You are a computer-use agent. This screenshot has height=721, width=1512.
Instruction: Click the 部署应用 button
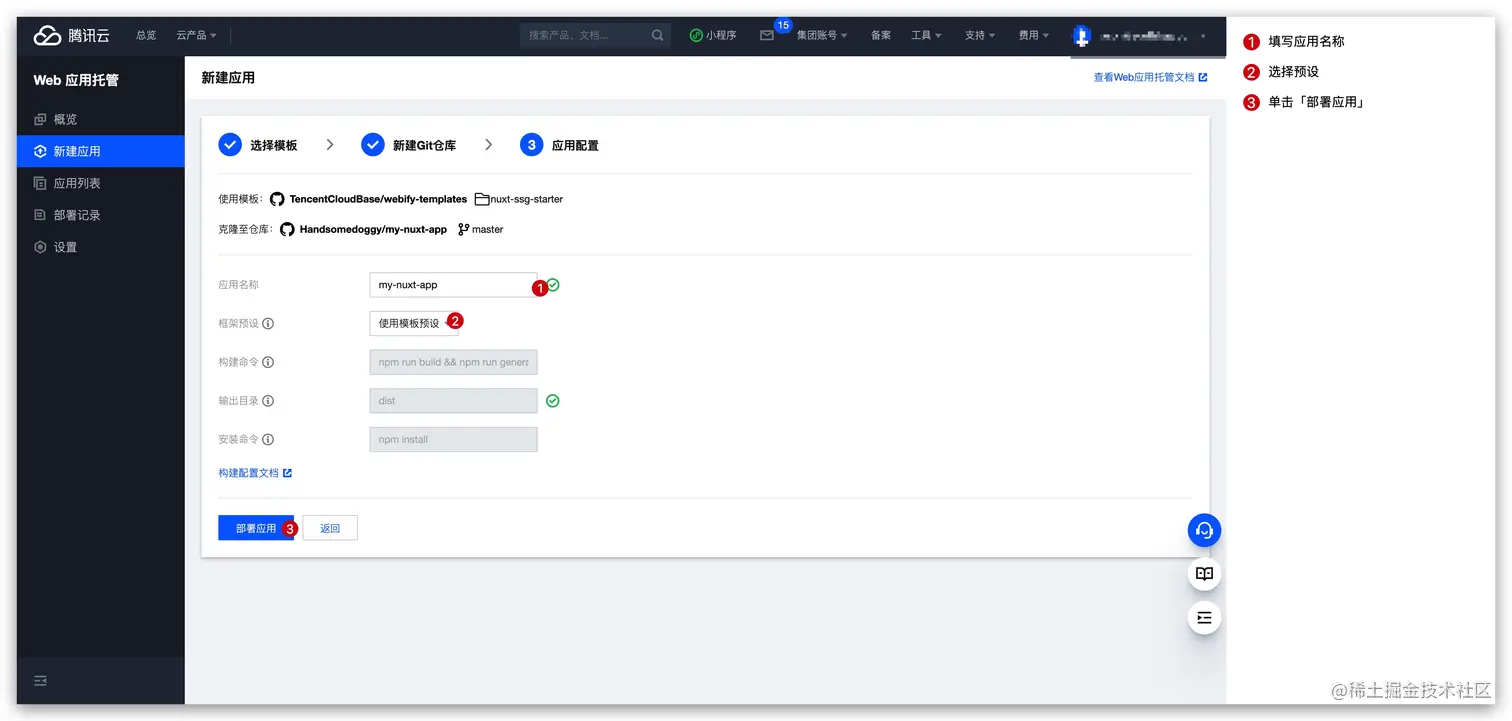(x=256, y=528)
